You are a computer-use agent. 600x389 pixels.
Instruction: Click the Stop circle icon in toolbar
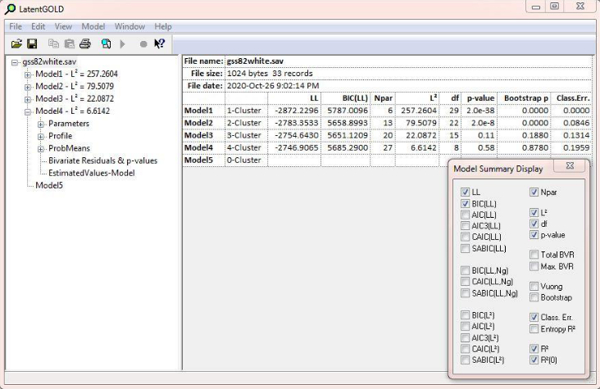(143, 44)
